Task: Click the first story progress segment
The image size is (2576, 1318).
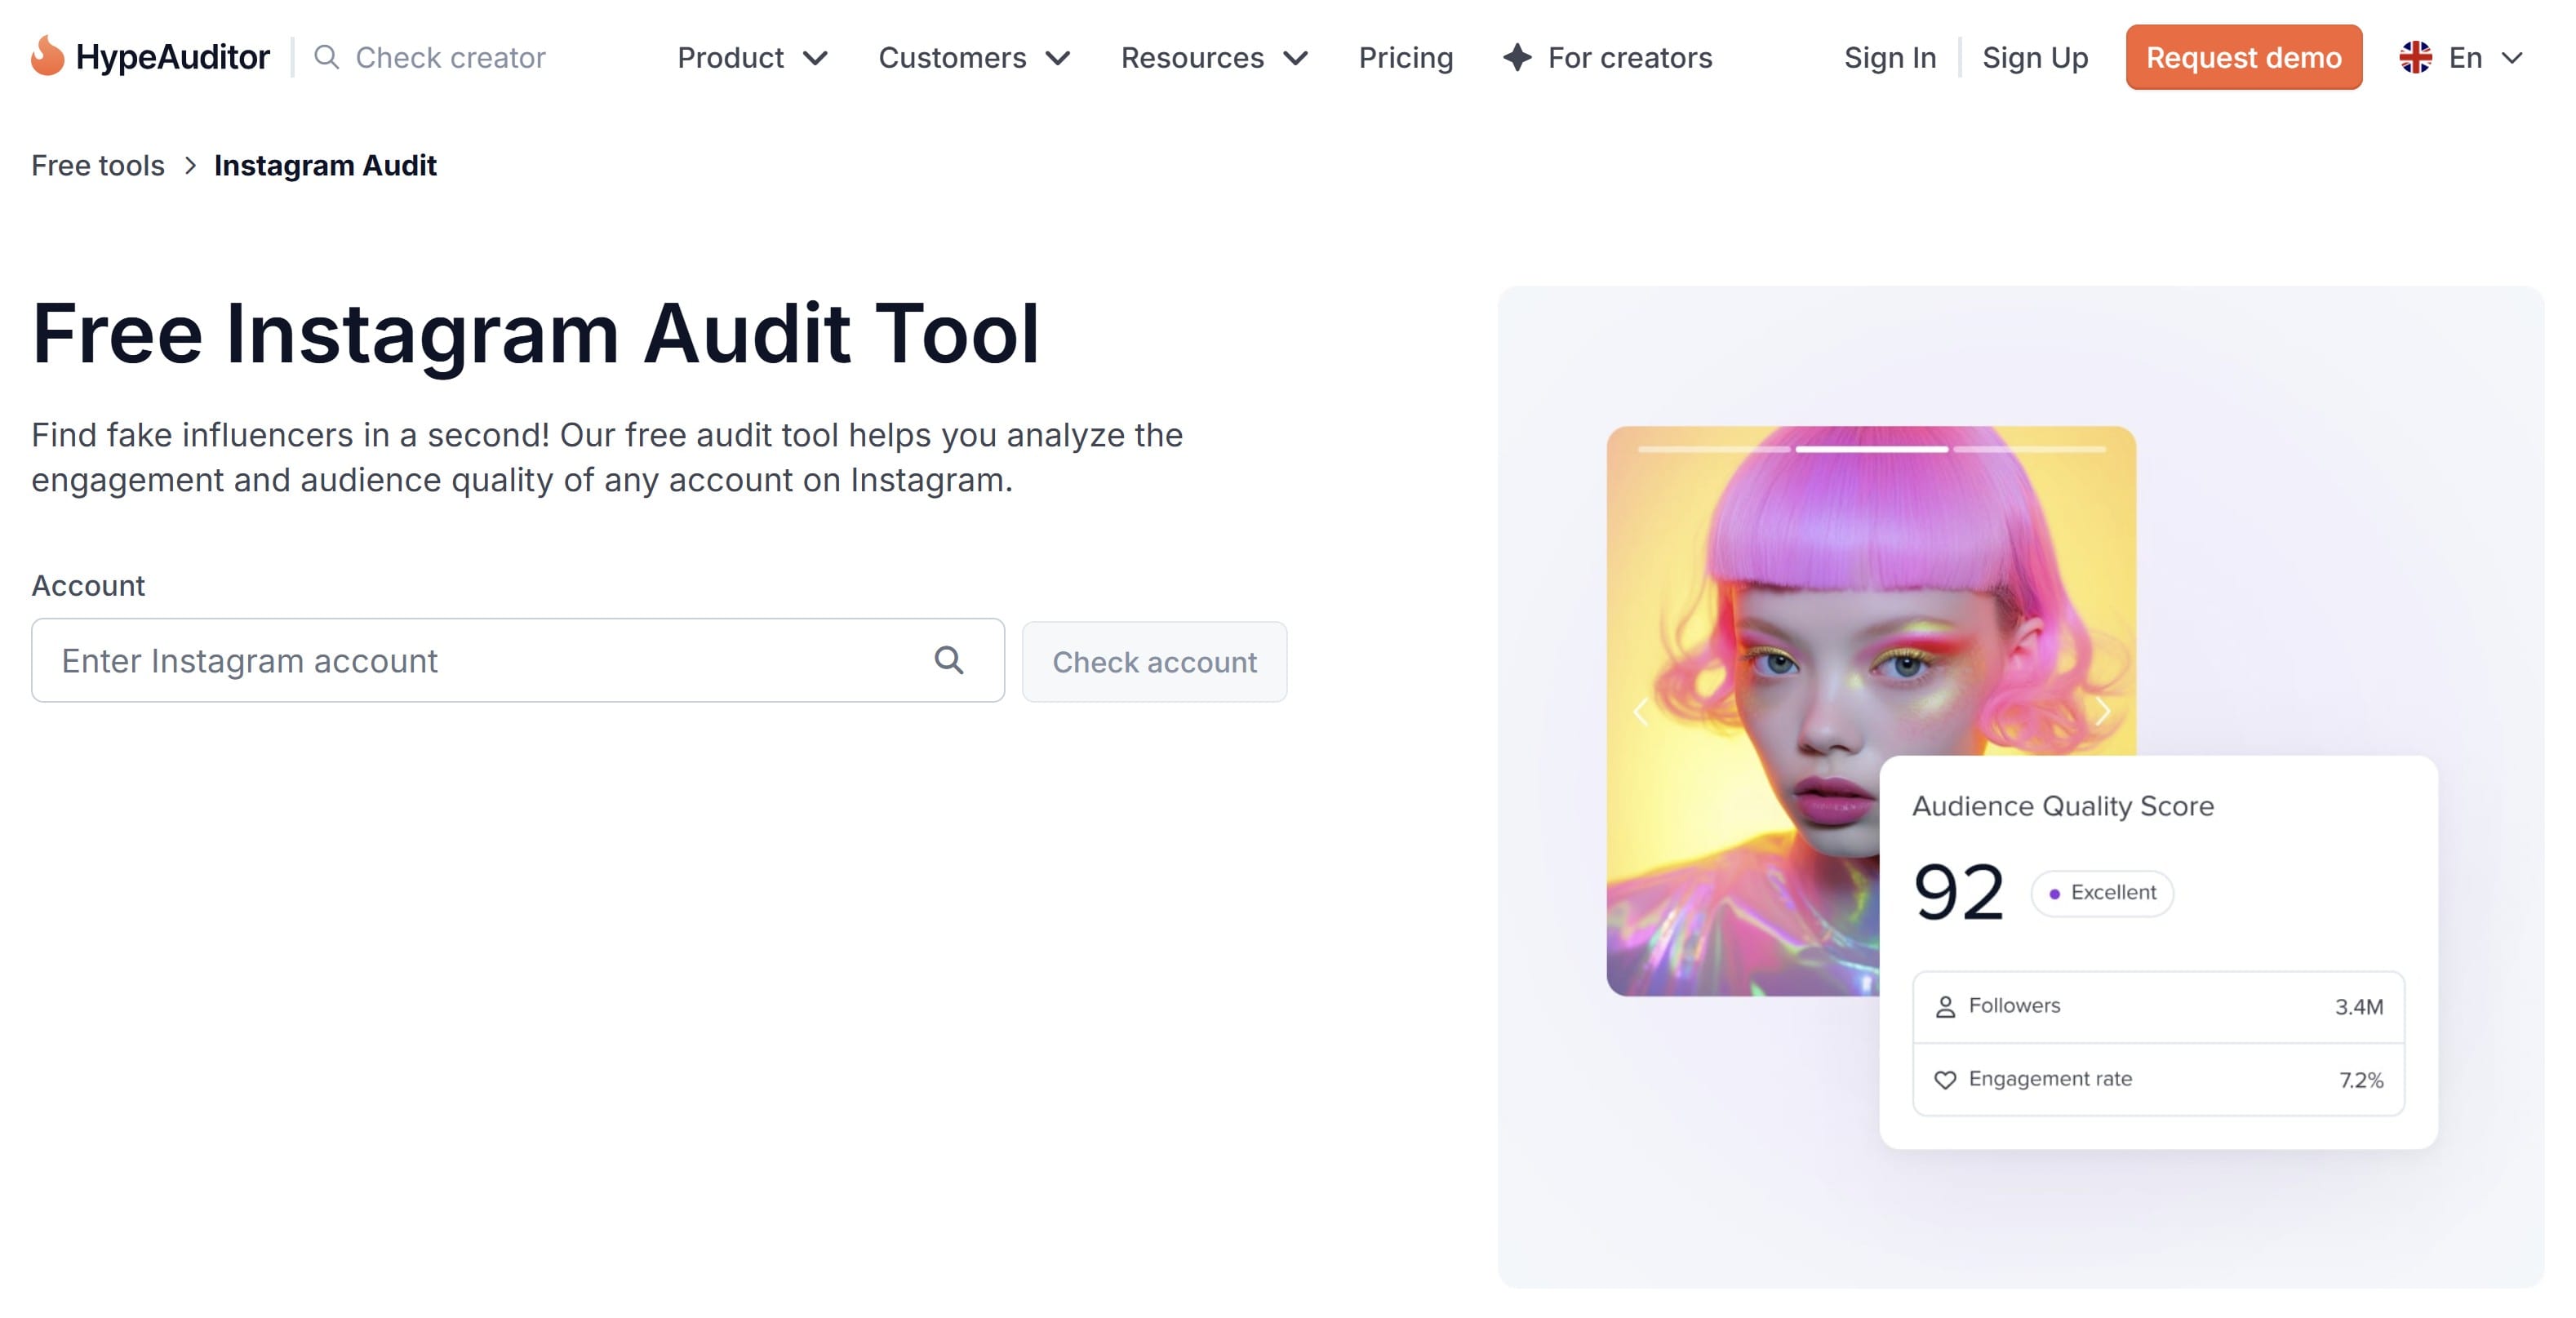Action: 1714,450
